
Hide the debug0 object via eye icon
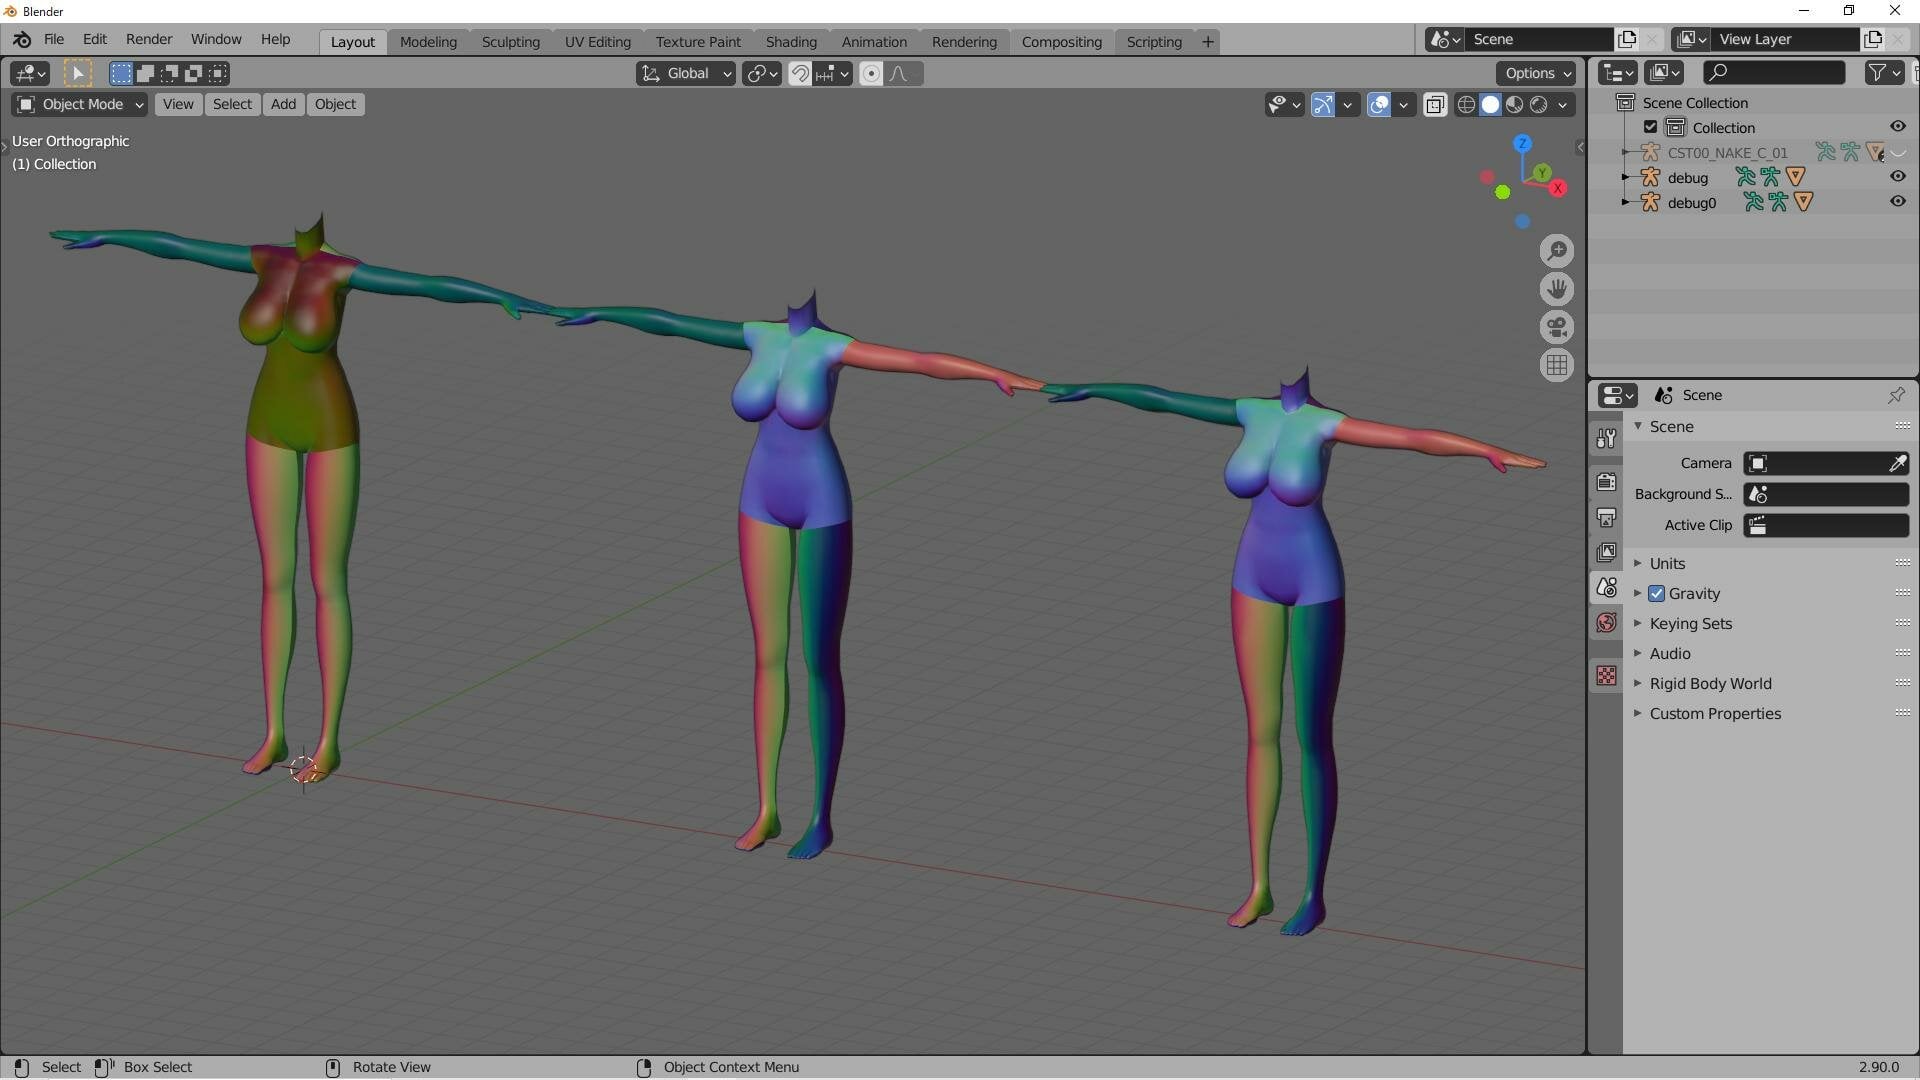coord(1897,201)
